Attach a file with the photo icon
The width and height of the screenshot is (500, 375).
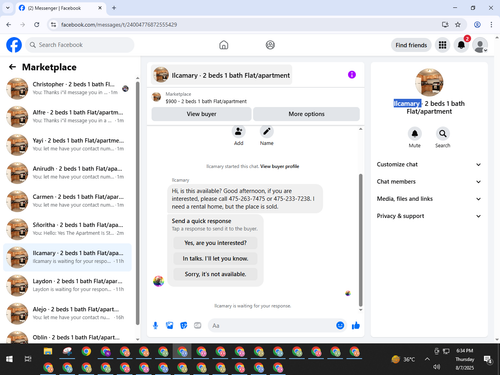(170, 325)
